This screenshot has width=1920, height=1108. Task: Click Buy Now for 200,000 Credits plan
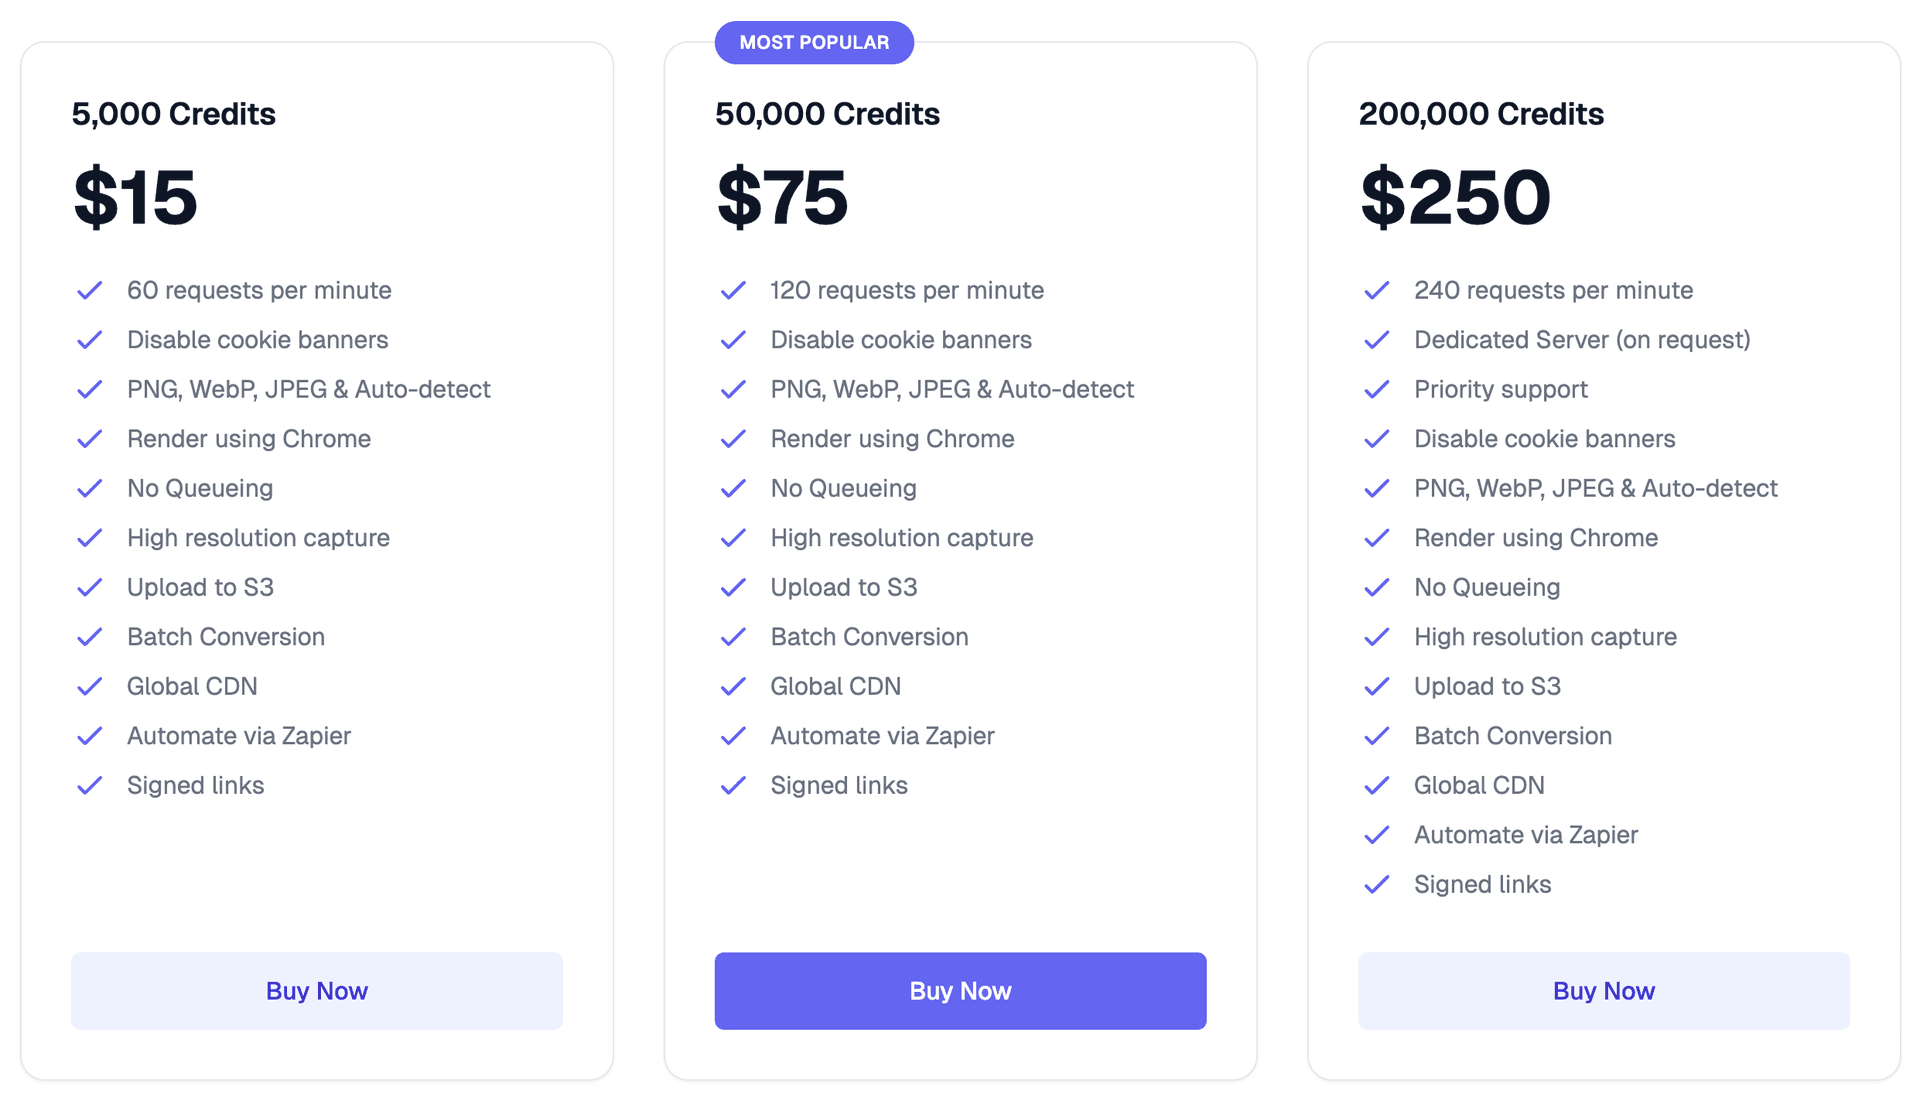tap(1603, 990)
